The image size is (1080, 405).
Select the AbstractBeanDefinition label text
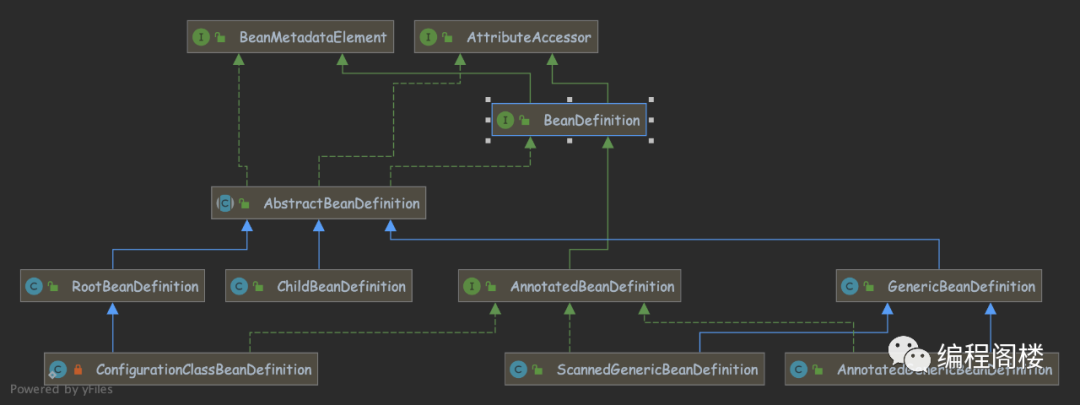[x=341, y=204]
